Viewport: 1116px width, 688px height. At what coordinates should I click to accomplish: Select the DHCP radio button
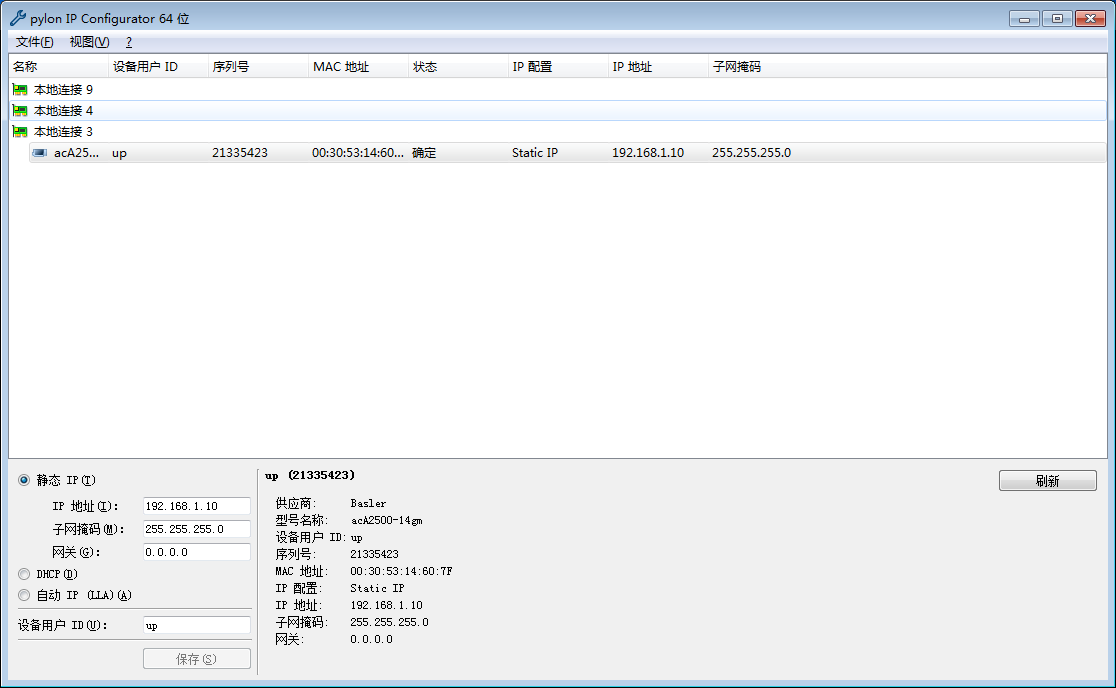(x=24, y=574)
